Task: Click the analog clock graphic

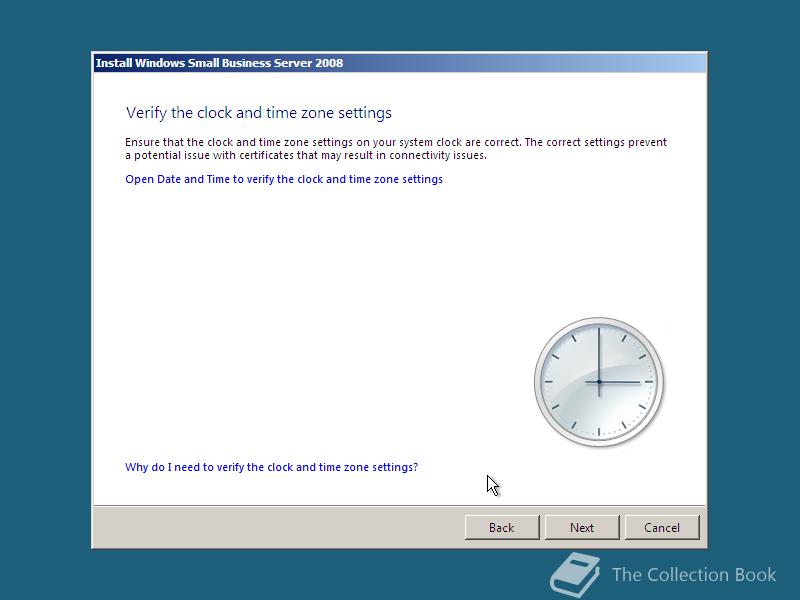Action: point(599,382)
